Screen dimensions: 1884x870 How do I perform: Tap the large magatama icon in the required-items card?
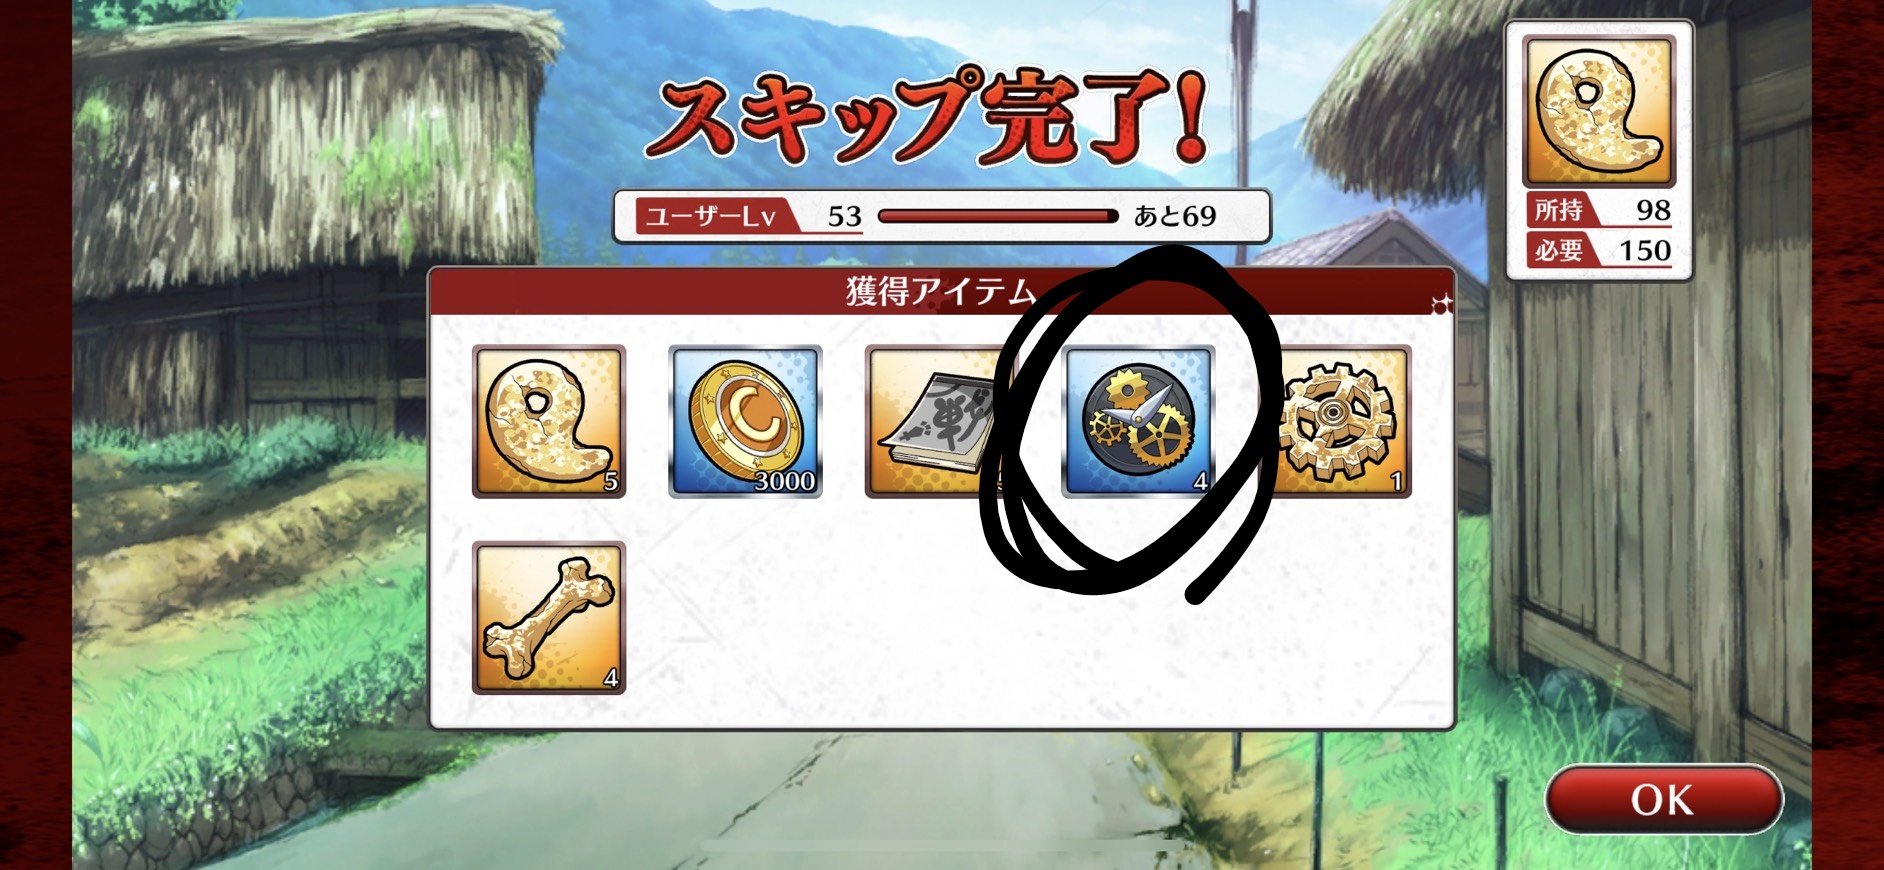coord(1598,111)
